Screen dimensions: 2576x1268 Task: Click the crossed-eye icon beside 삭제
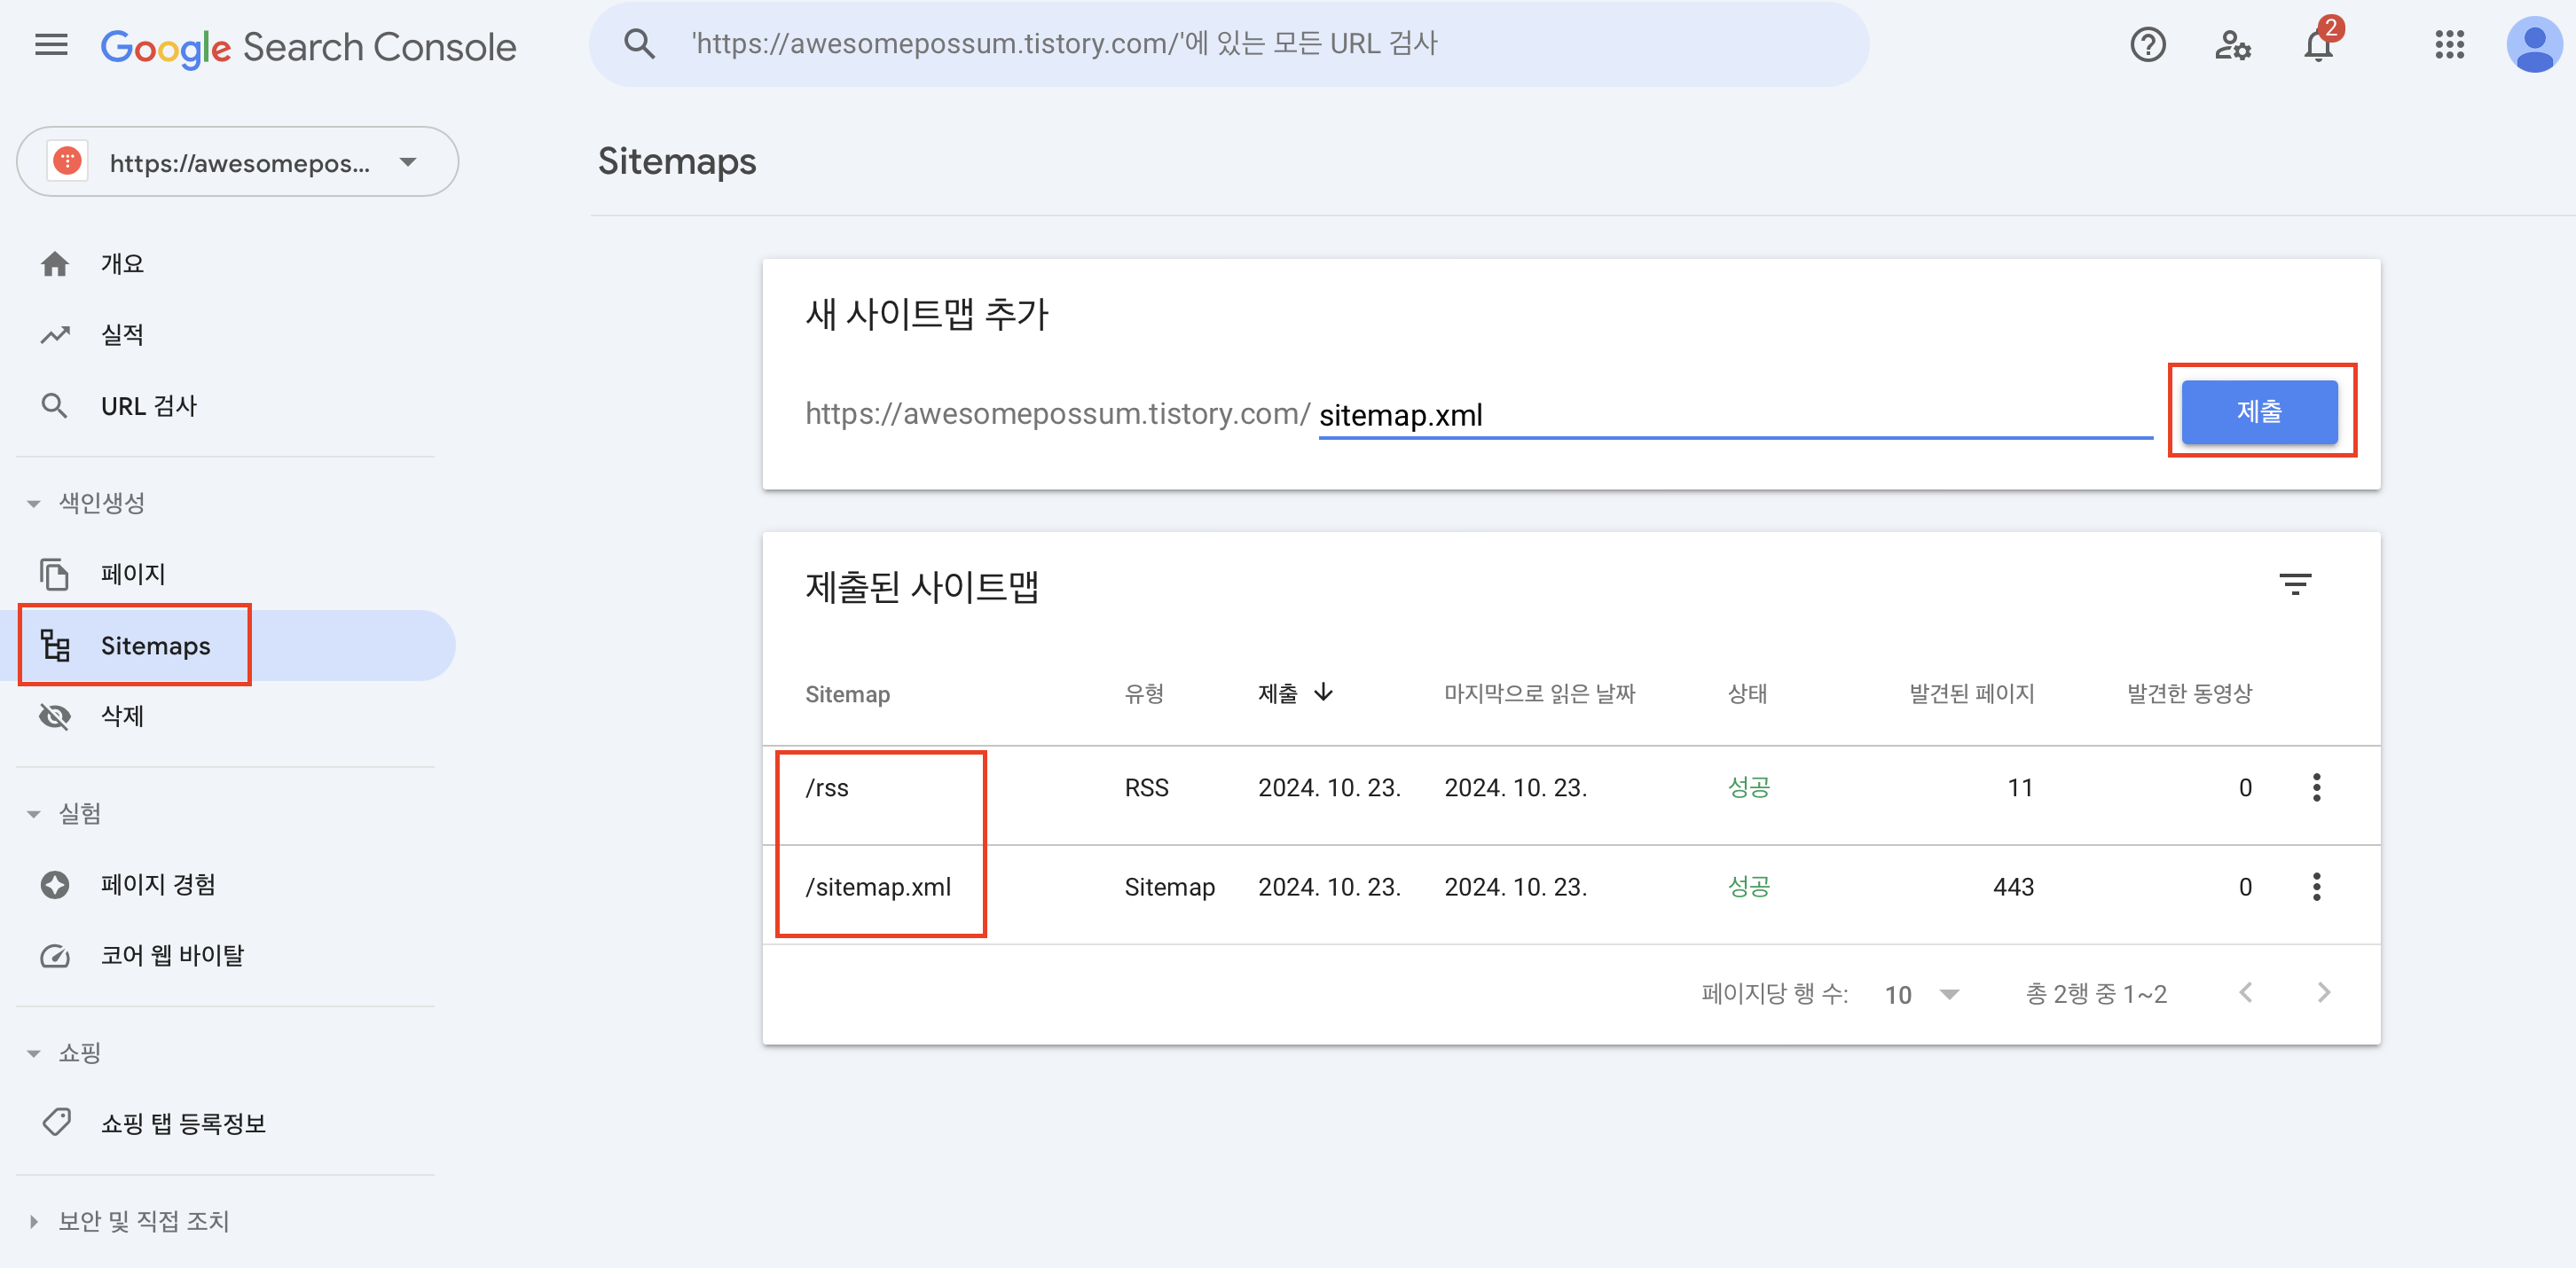pos(55,716)
